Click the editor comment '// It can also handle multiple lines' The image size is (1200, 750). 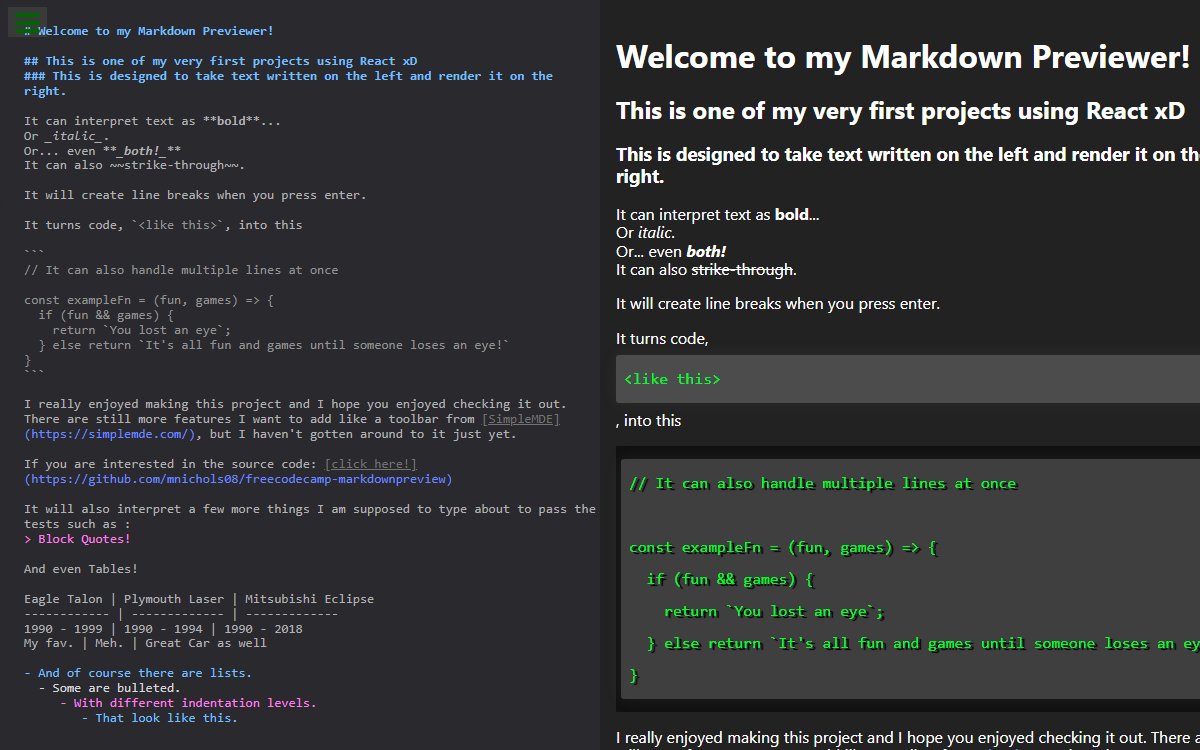pos(181,270)
